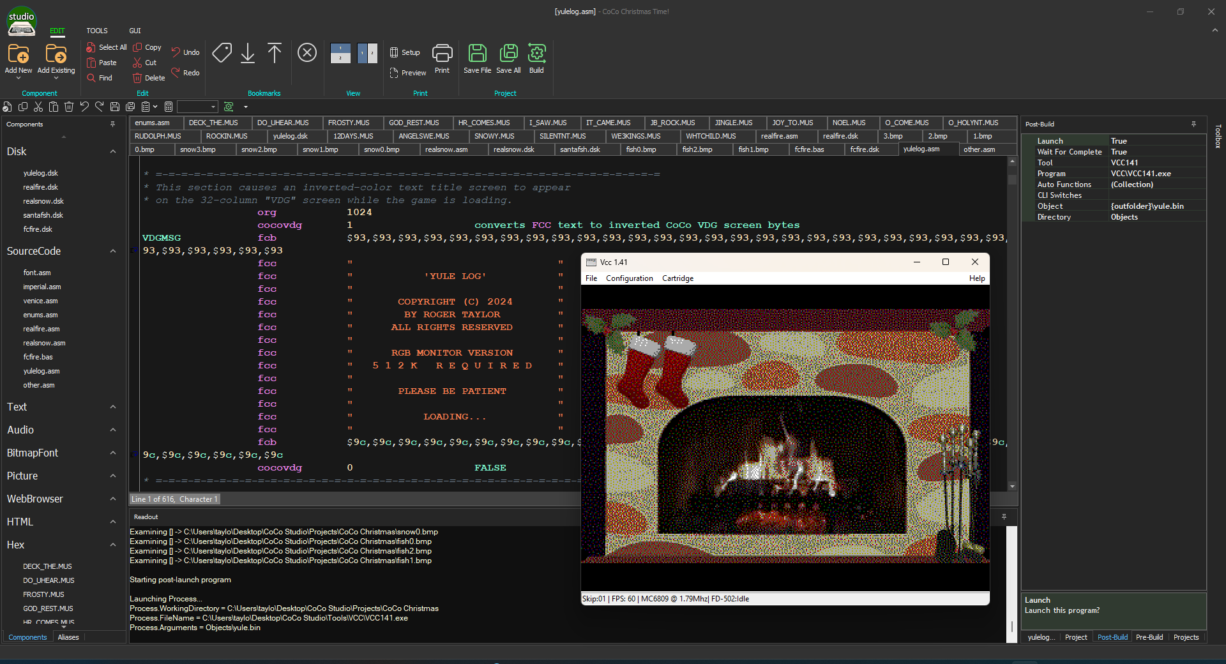Click Undo in the Edit ribbon group
1226x664 pixels.
[x=185, y=52]
